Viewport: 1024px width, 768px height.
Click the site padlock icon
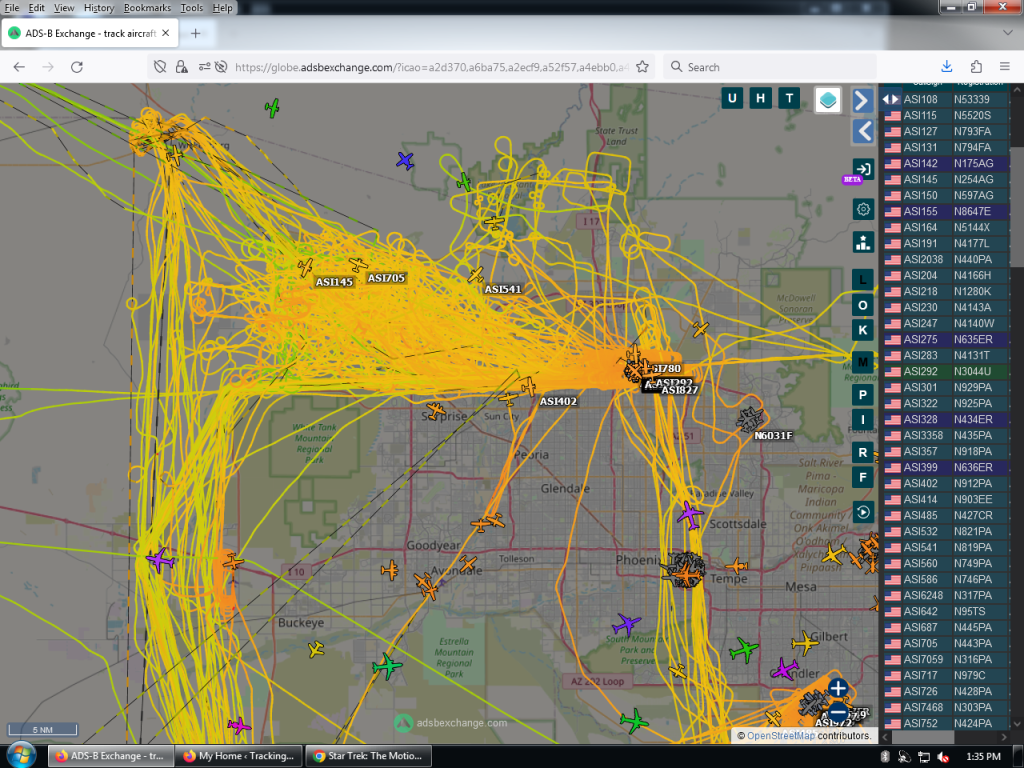(x=182, y=67)
